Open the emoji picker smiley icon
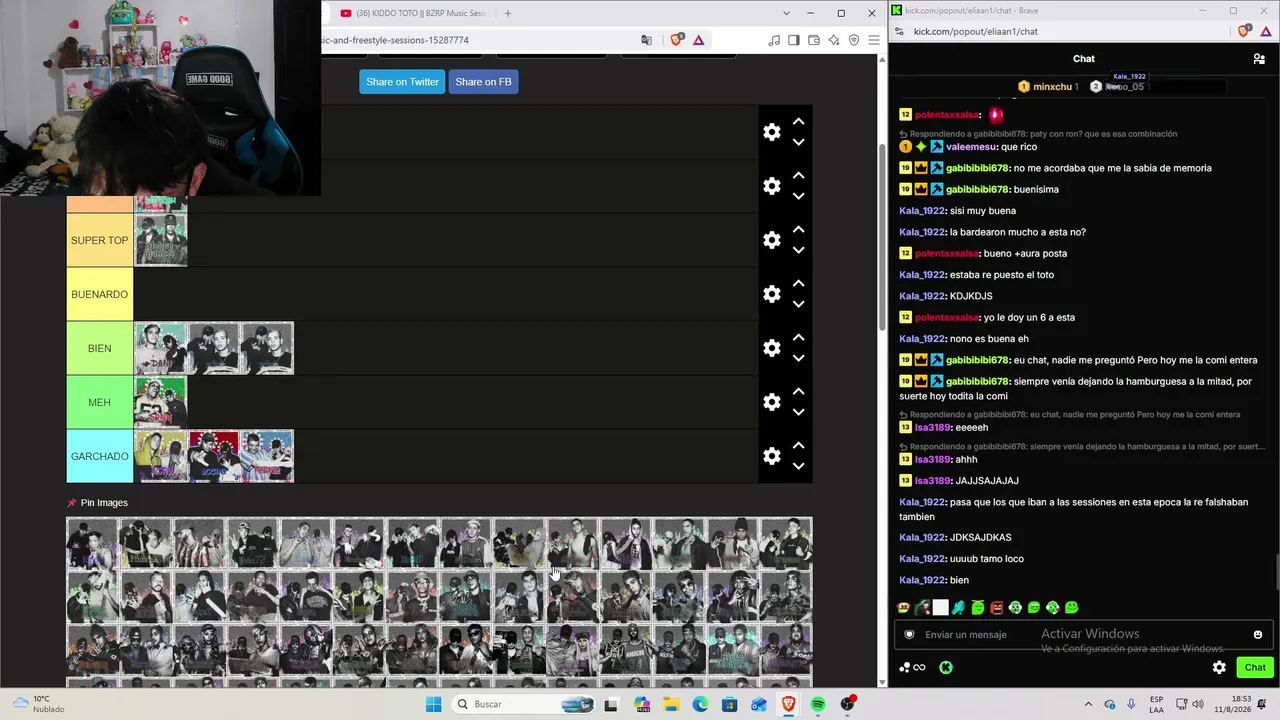This screenshot has width=1280, height=720. pos(1258,634)
